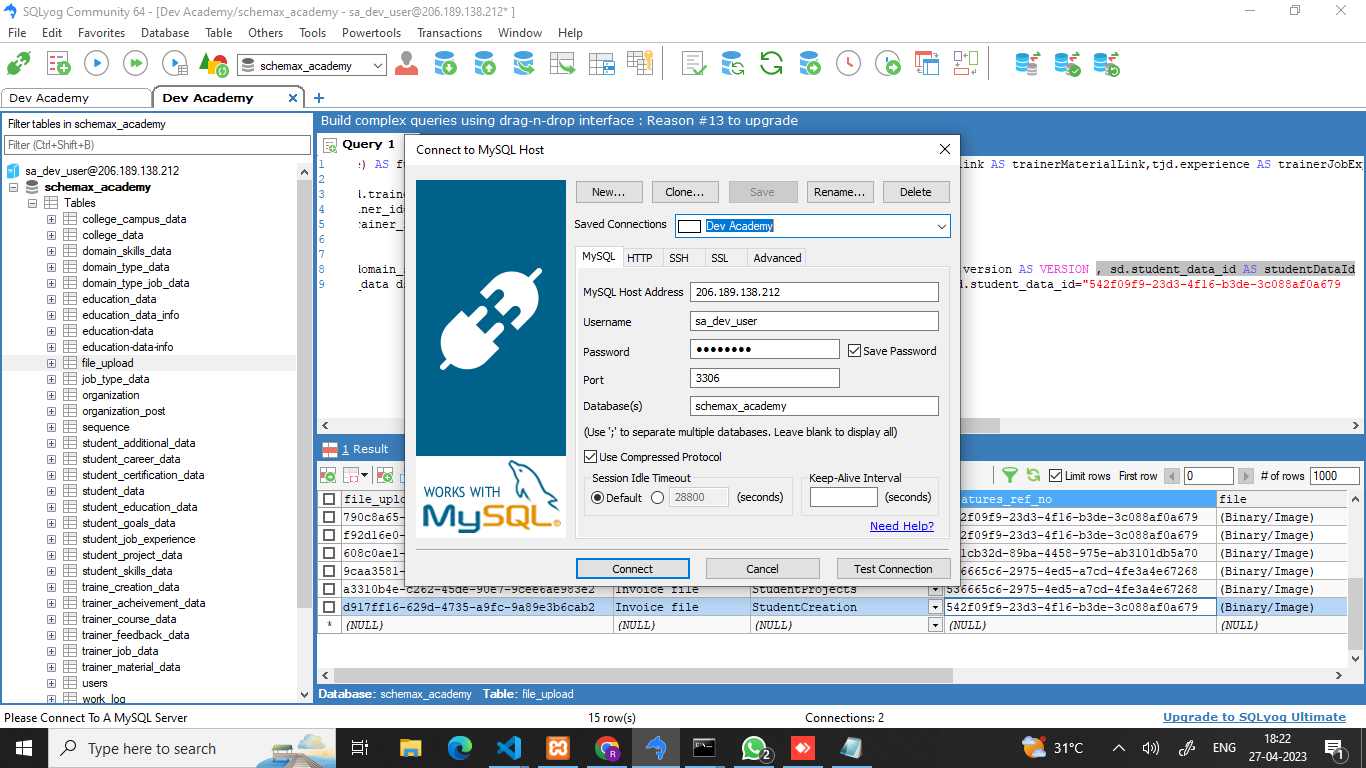Image resolution: width=1366 pixels, height=768 pixels.
Task: Click the Execute Query play icon
Action: coord(96,65)
